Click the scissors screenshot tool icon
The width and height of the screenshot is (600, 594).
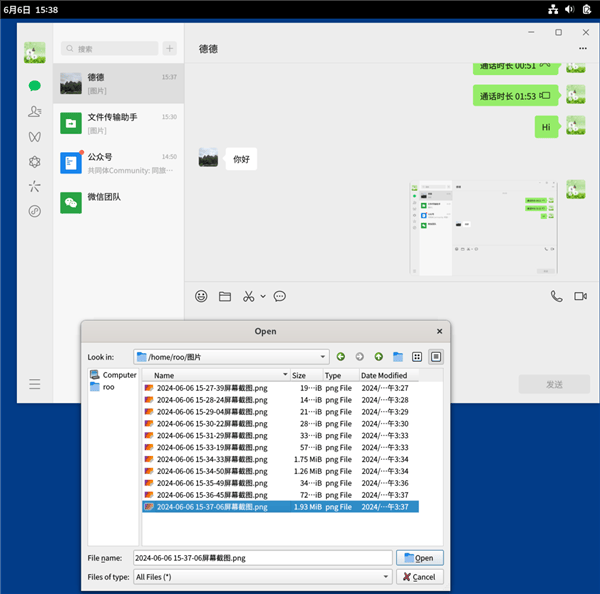248,296
